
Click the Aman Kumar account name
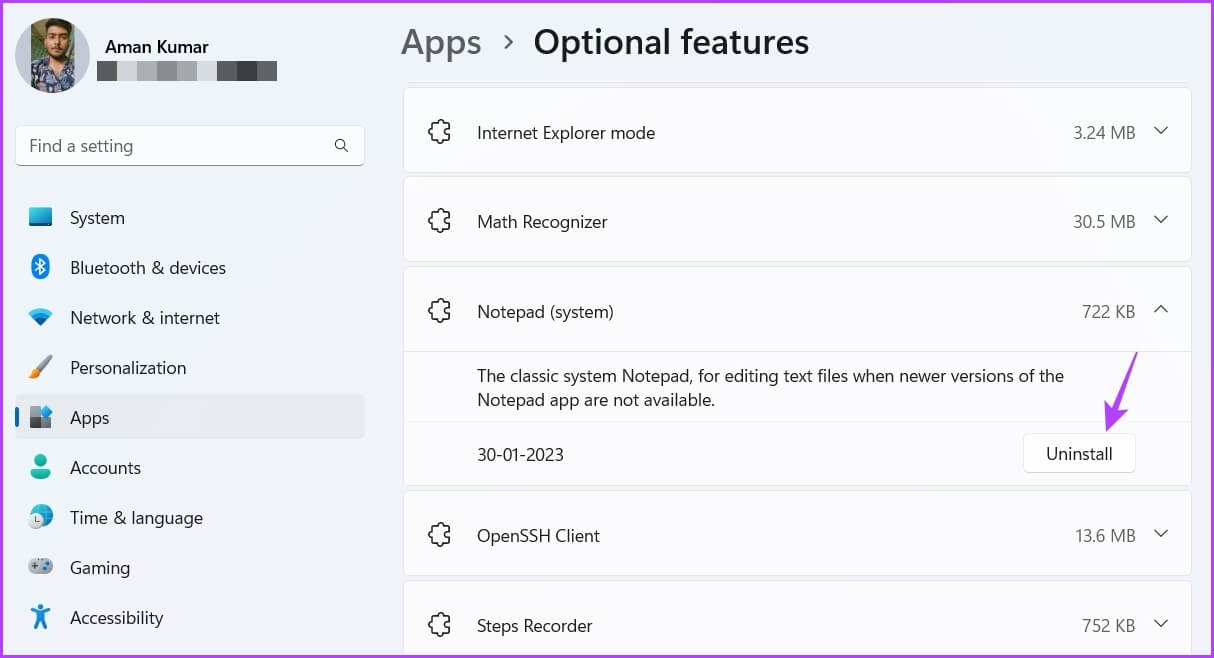tap(155, 47)
